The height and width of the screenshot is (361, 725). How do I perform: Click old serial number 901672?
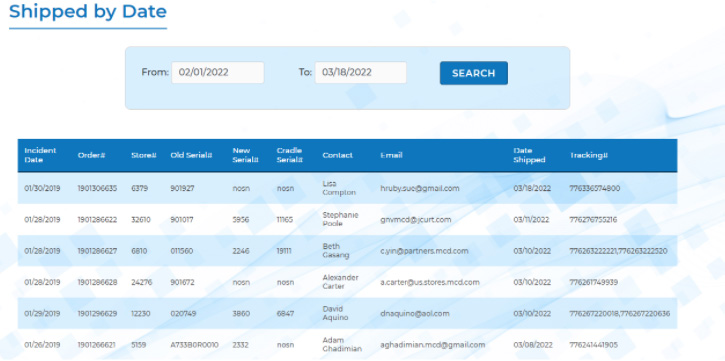[x=182, y=282]
